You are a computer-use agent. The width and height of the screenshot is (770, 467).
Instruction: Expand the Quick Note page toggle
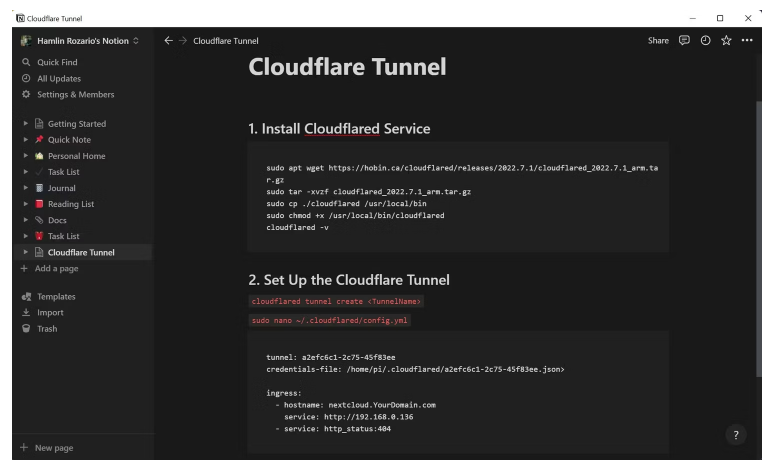click(26, 139)
